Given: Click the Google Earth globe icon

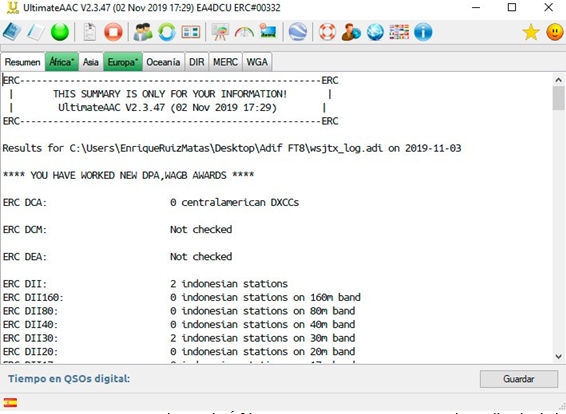Looking at the screenshot, I should pos(298,32).
